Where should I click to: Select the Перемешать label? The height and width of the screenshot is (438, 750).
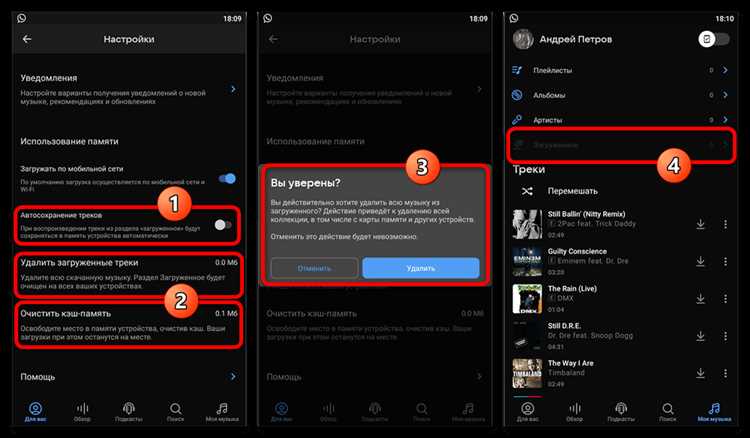coord(573,191)
